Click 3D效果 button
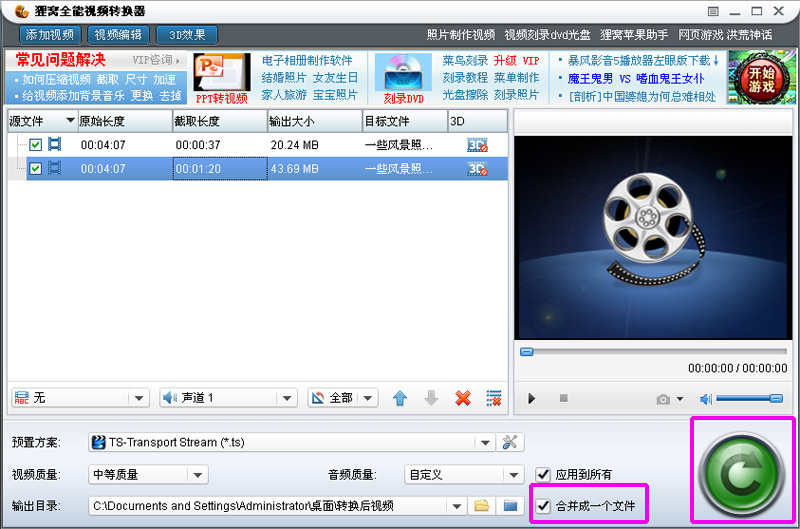This screenshot has width=800, height=529. point(187,35)
